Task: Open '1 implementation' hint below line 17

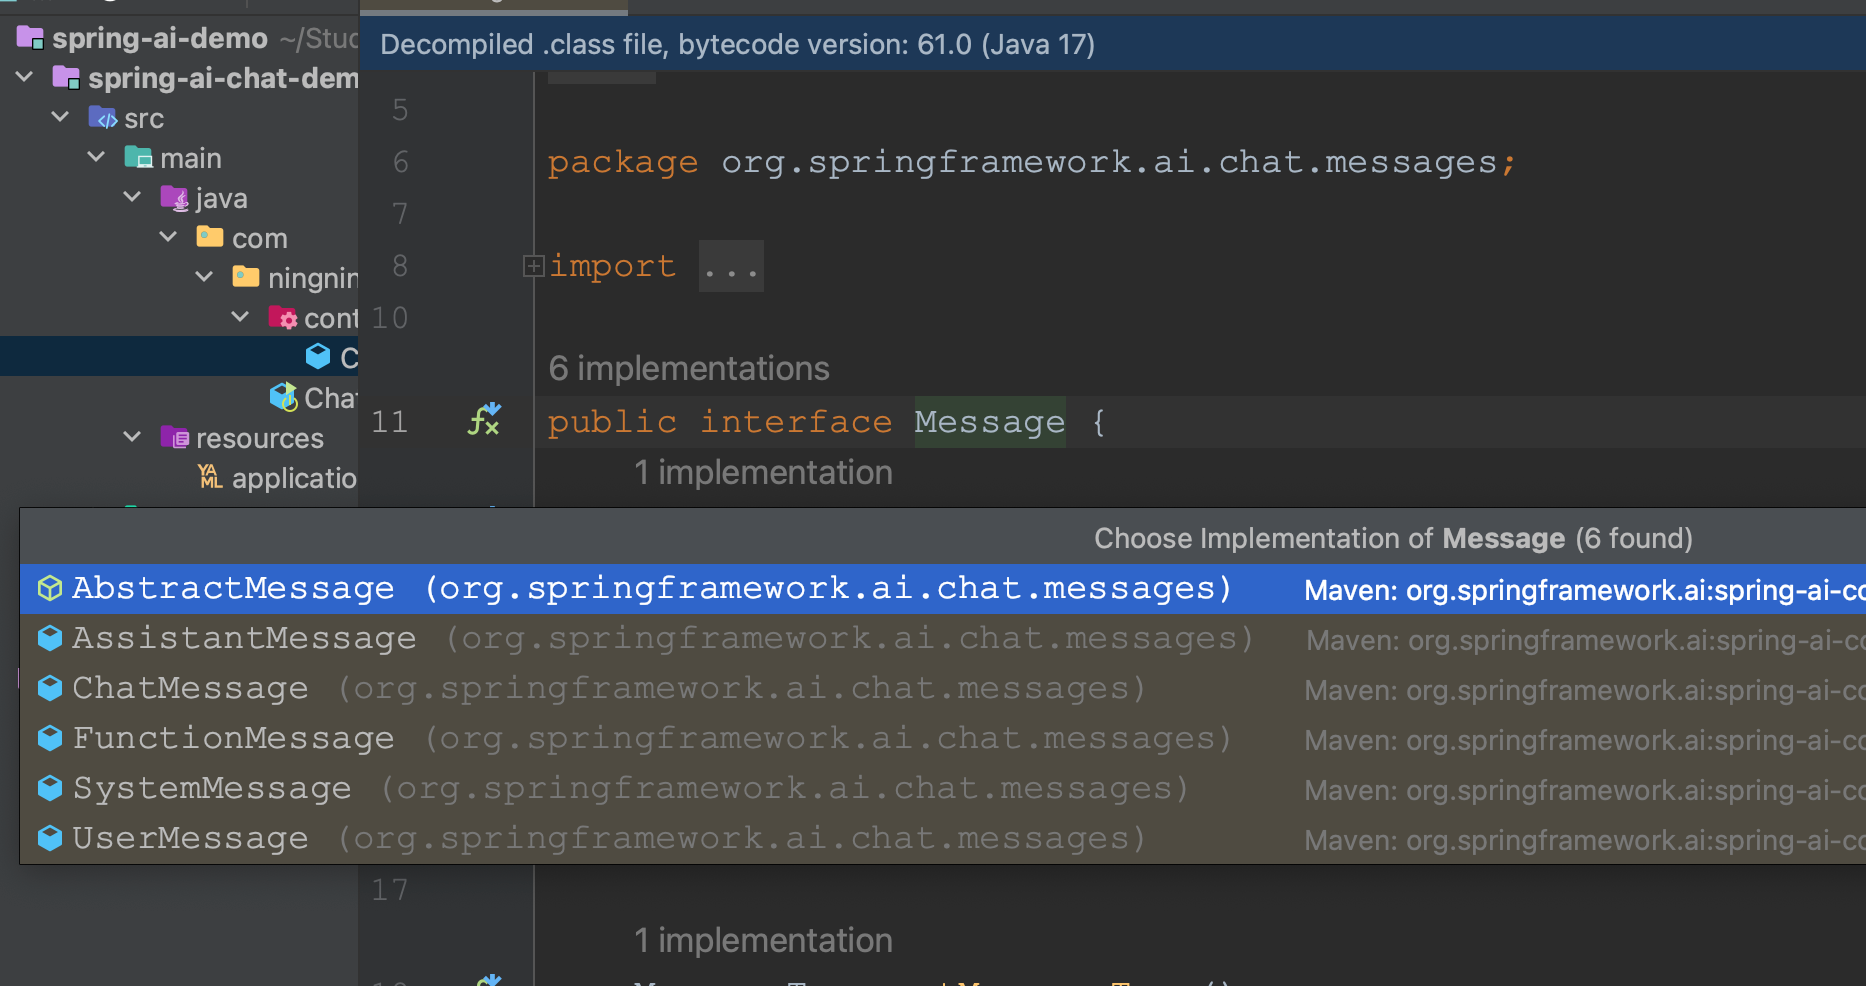Action: point(763,941)
